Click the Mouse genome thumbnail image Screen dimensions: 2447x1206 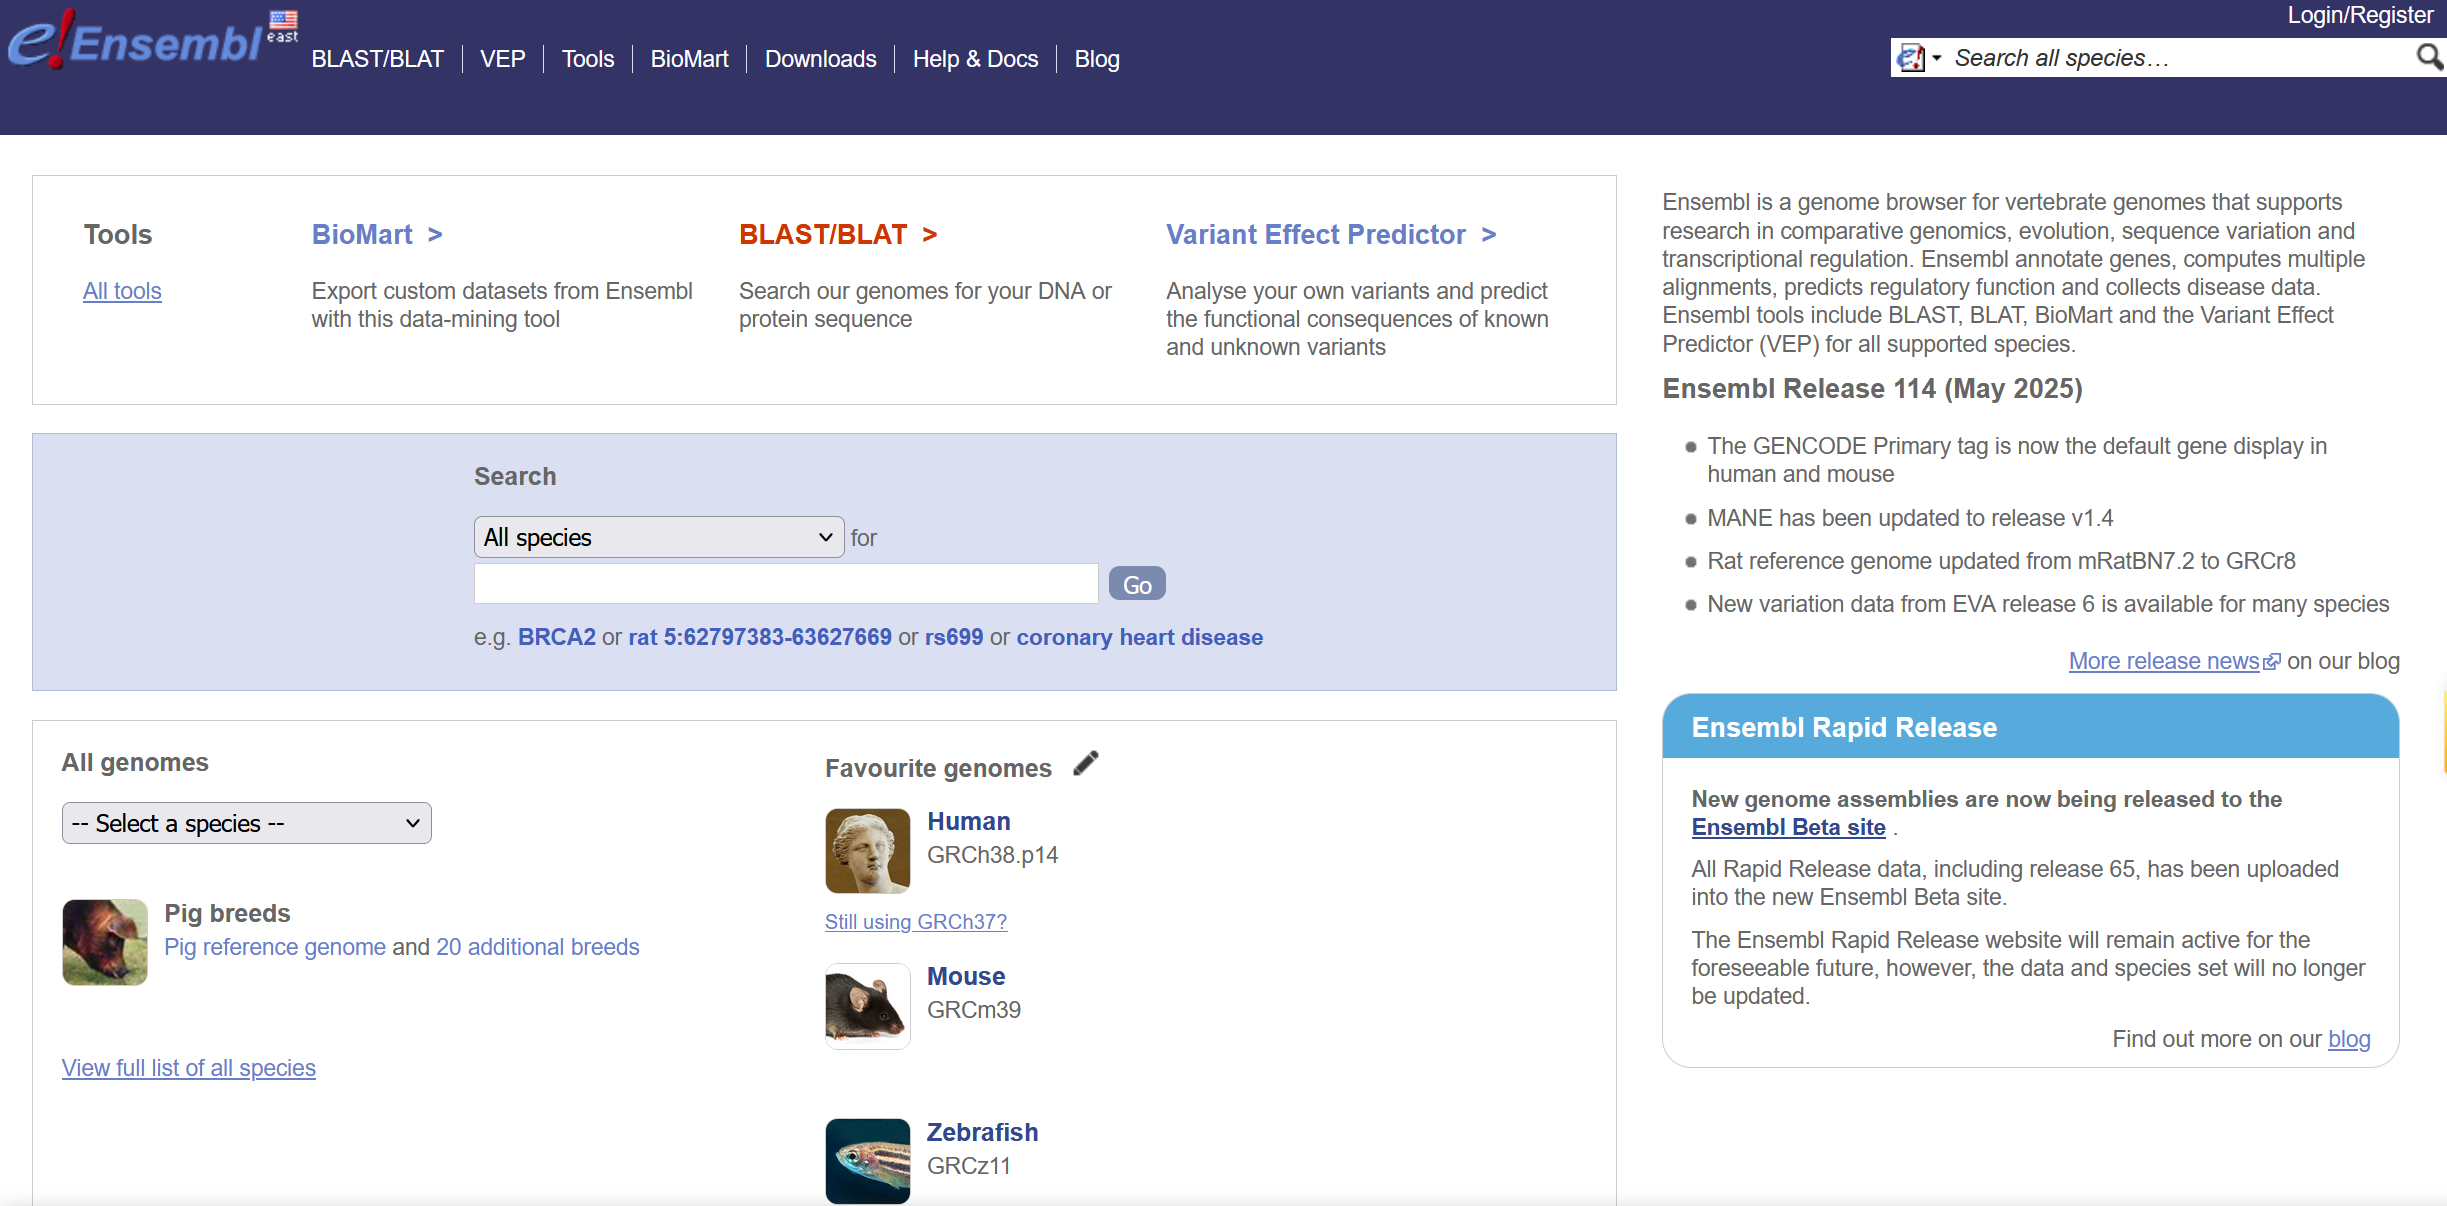click(x=867, y=1006)
